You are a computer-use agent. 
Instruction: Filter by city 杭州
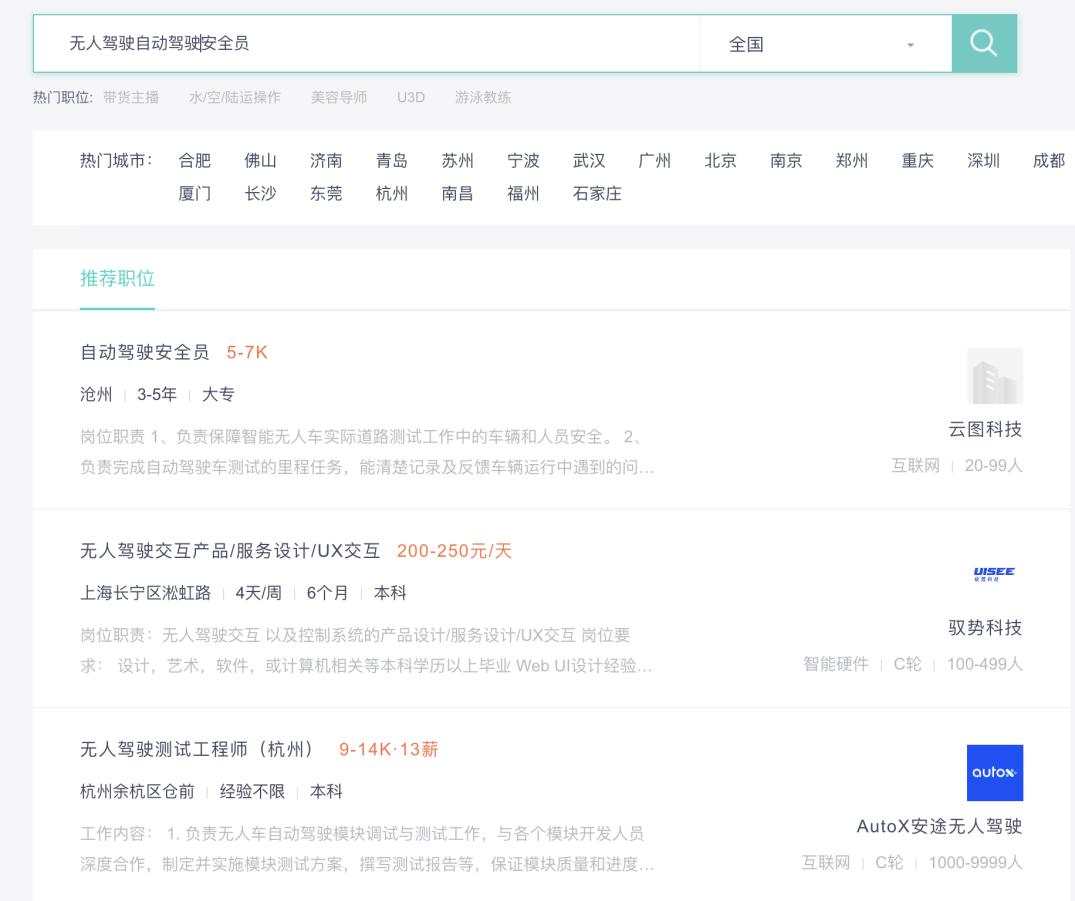391,193
